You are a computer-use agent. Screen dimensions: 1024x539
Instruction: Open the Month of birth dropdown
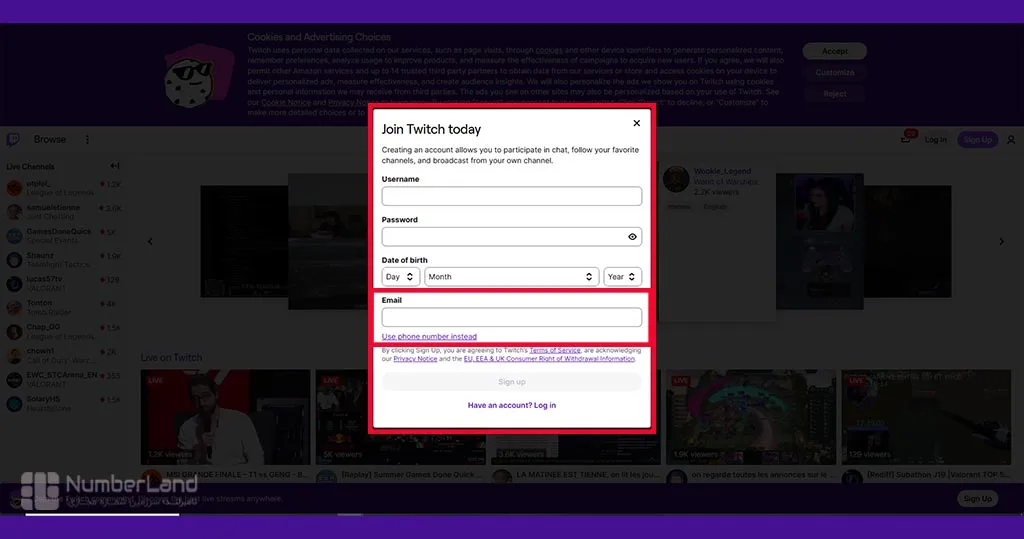point(511,277)
